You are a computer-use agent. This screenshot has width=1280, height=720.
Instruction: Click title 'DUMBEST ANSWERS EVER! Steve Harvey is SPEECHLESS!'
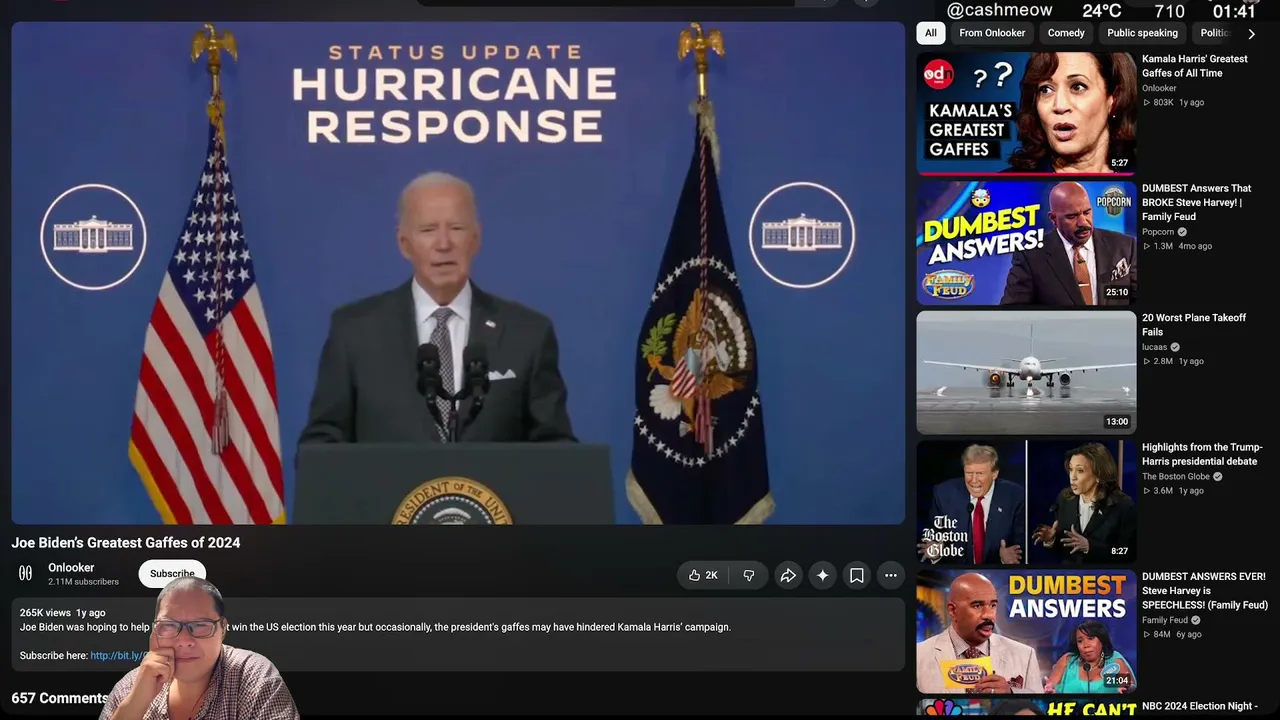tap(1205, 591)
